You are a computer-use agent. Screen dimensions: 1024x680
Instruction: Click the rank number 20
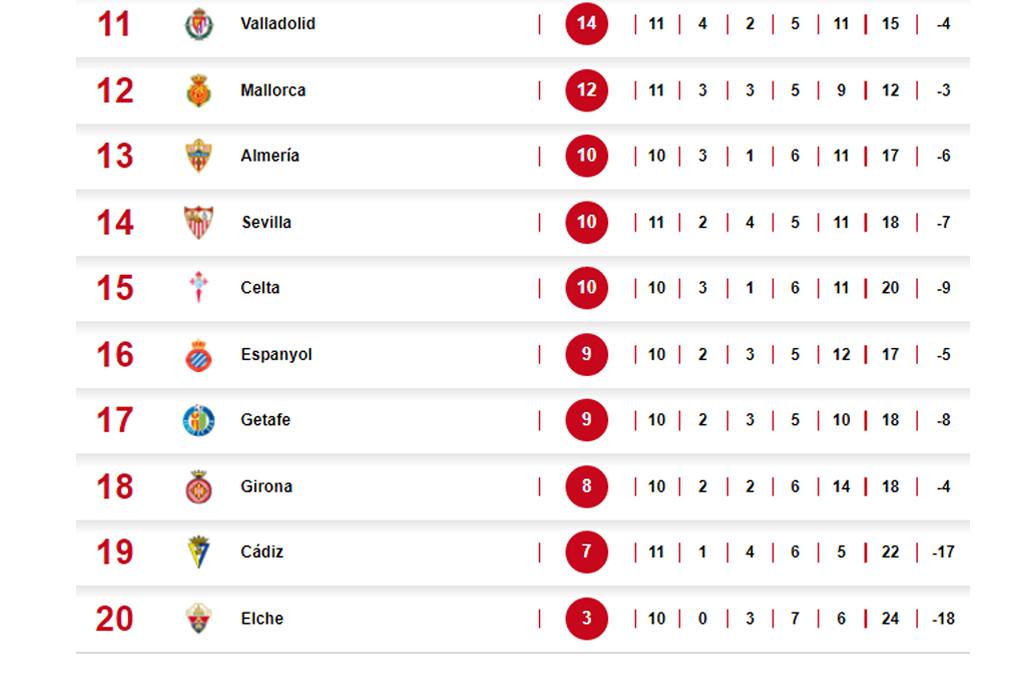(x=114, y=619)
